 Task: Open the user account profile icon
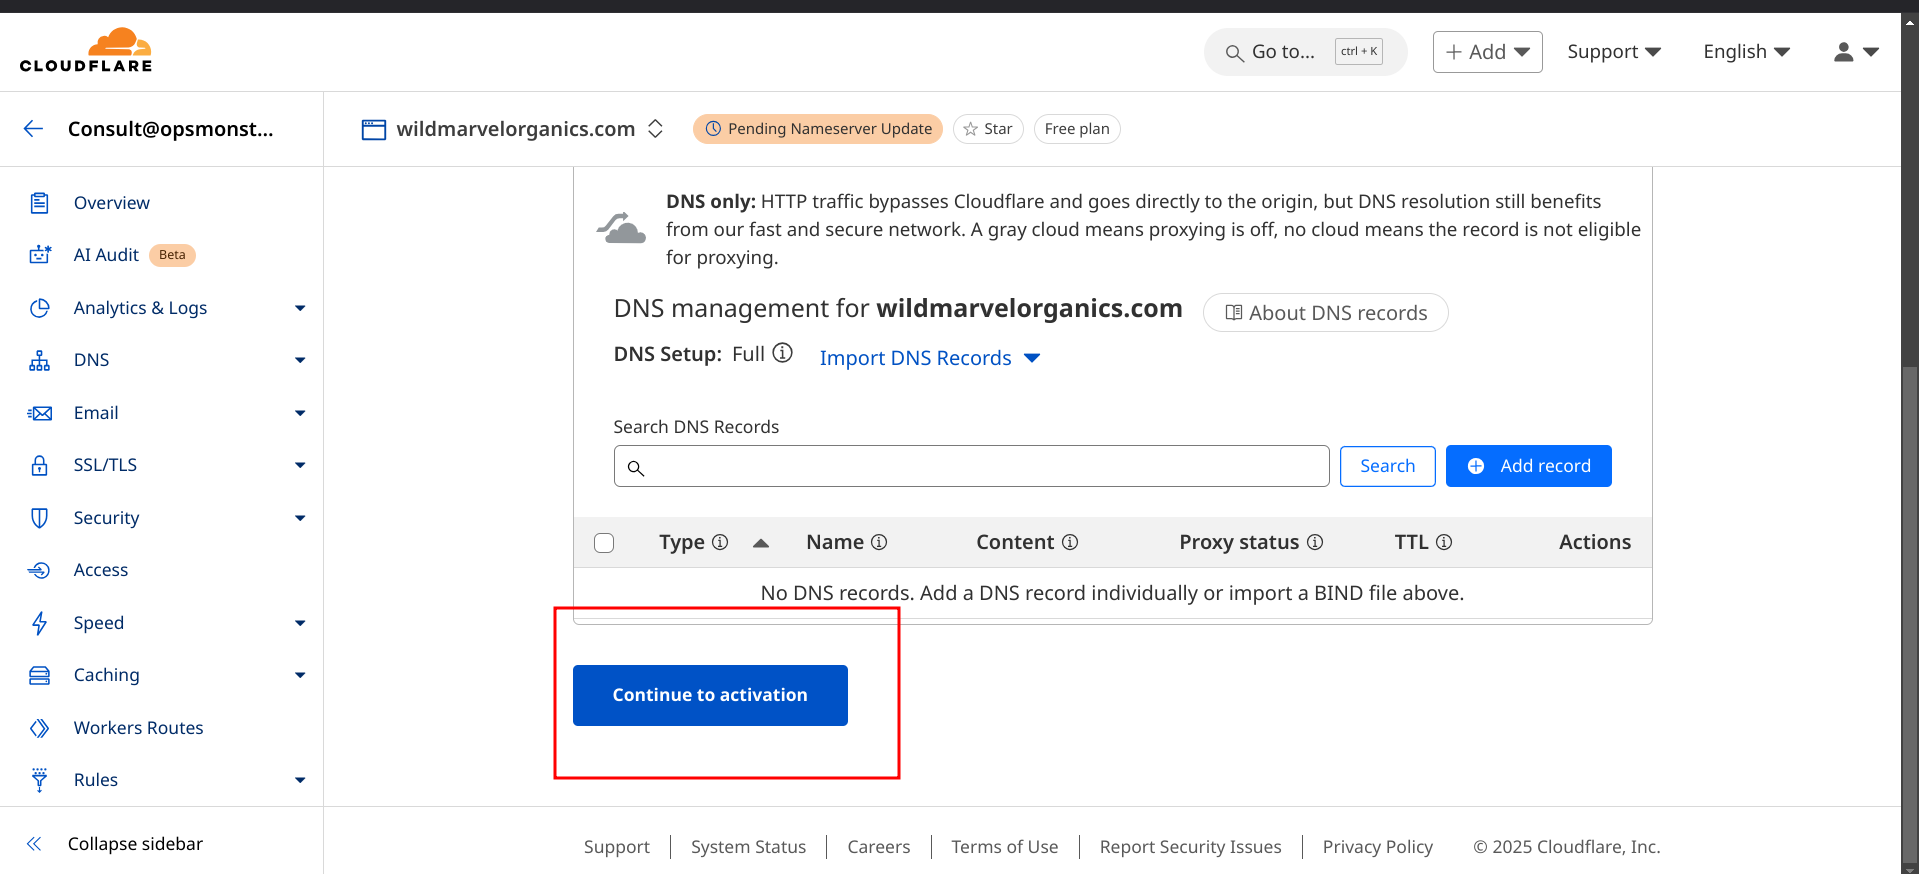pyautogui.click(x=1855, y=52)
